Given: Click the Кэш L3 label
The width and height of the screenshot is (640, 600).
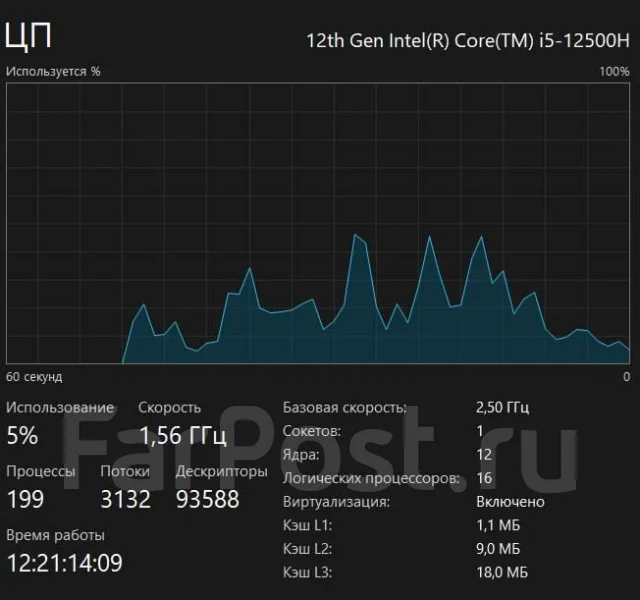Looking at the screenshot, I should tap(307, 573).
